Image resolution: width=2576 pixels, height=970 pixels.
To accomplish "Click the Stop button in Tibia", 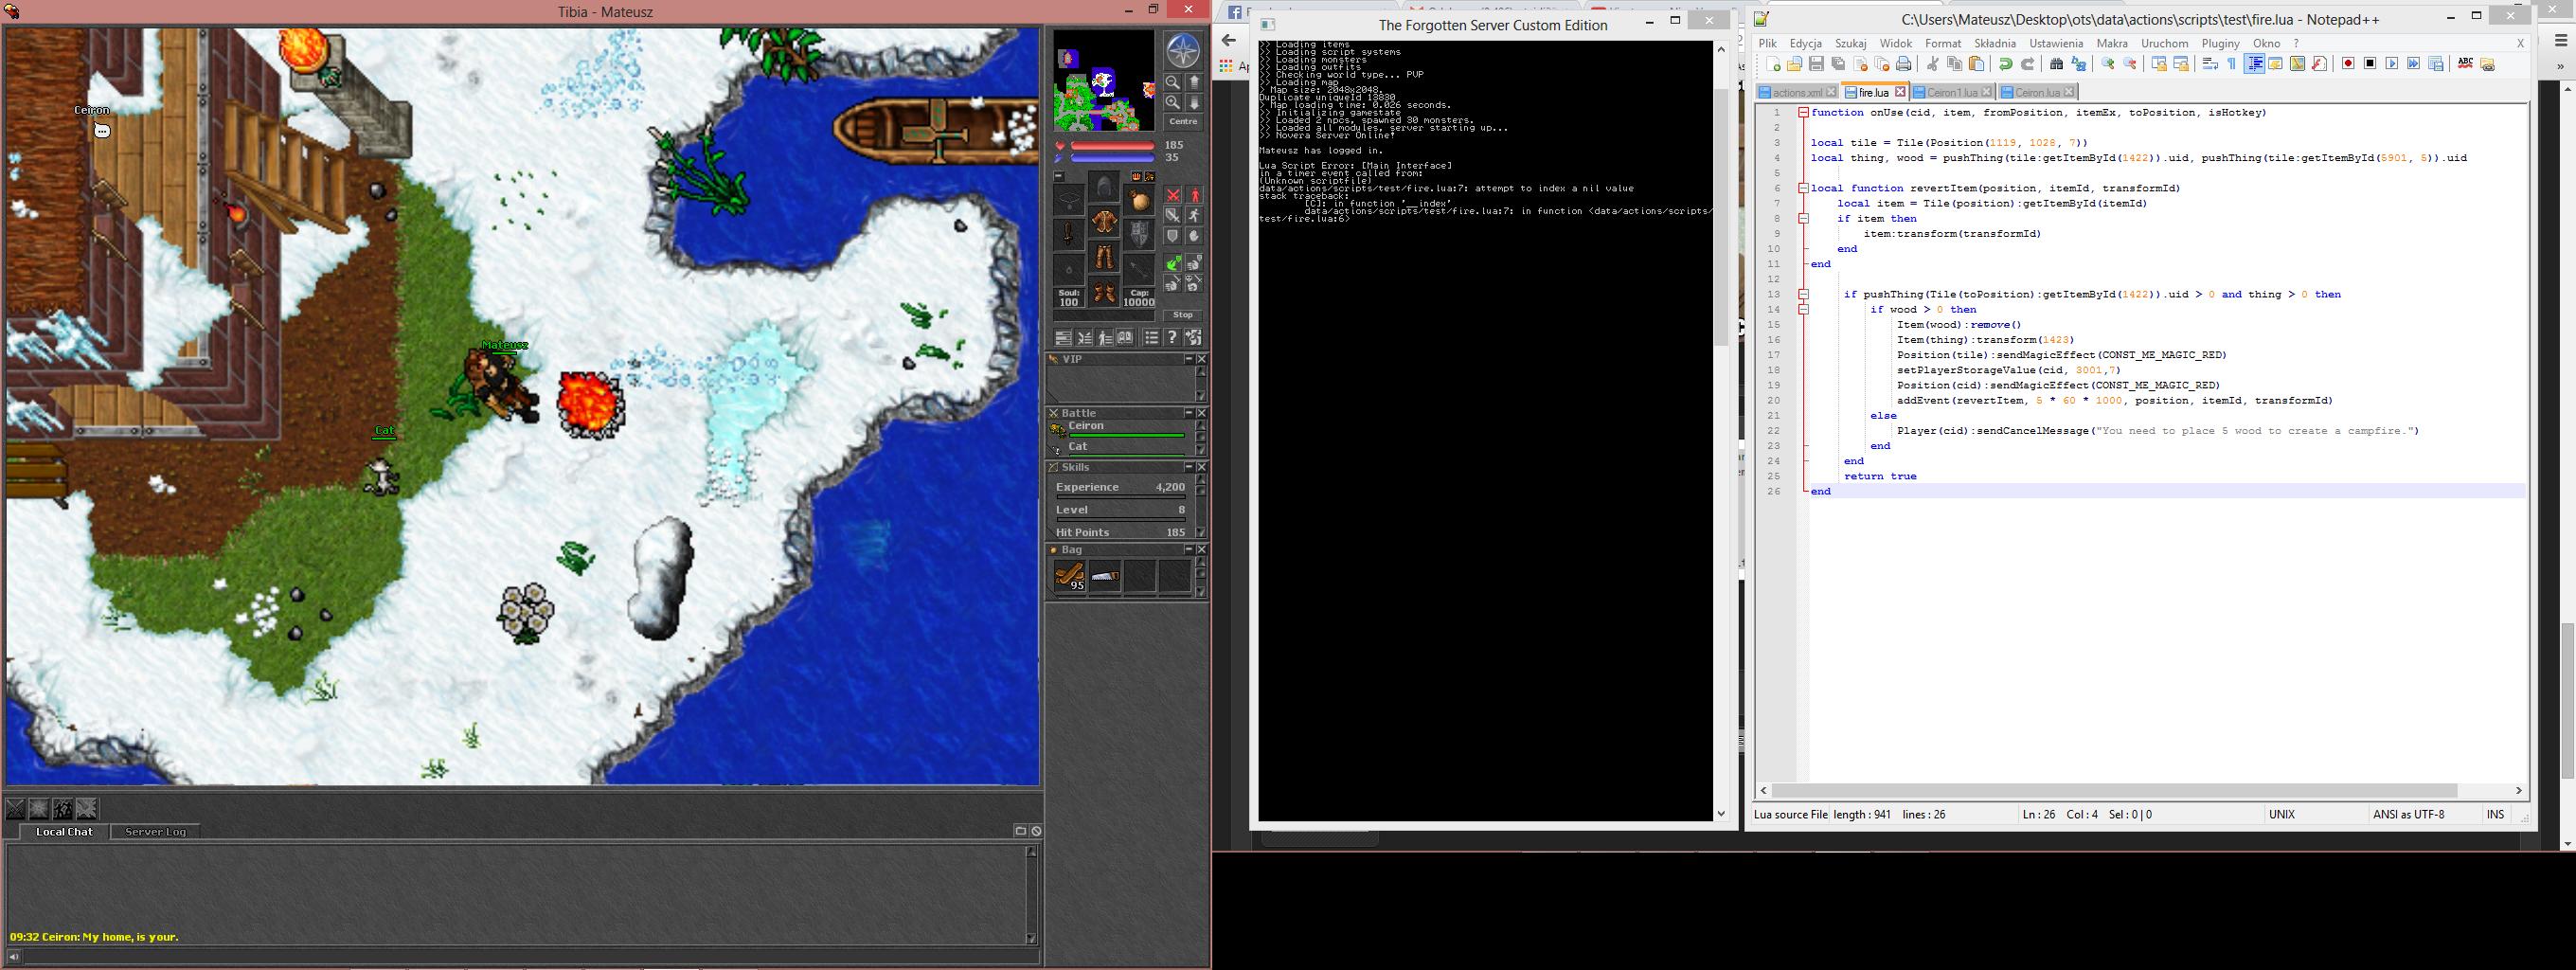I will pyautogui.click(x=1184, y=315).
